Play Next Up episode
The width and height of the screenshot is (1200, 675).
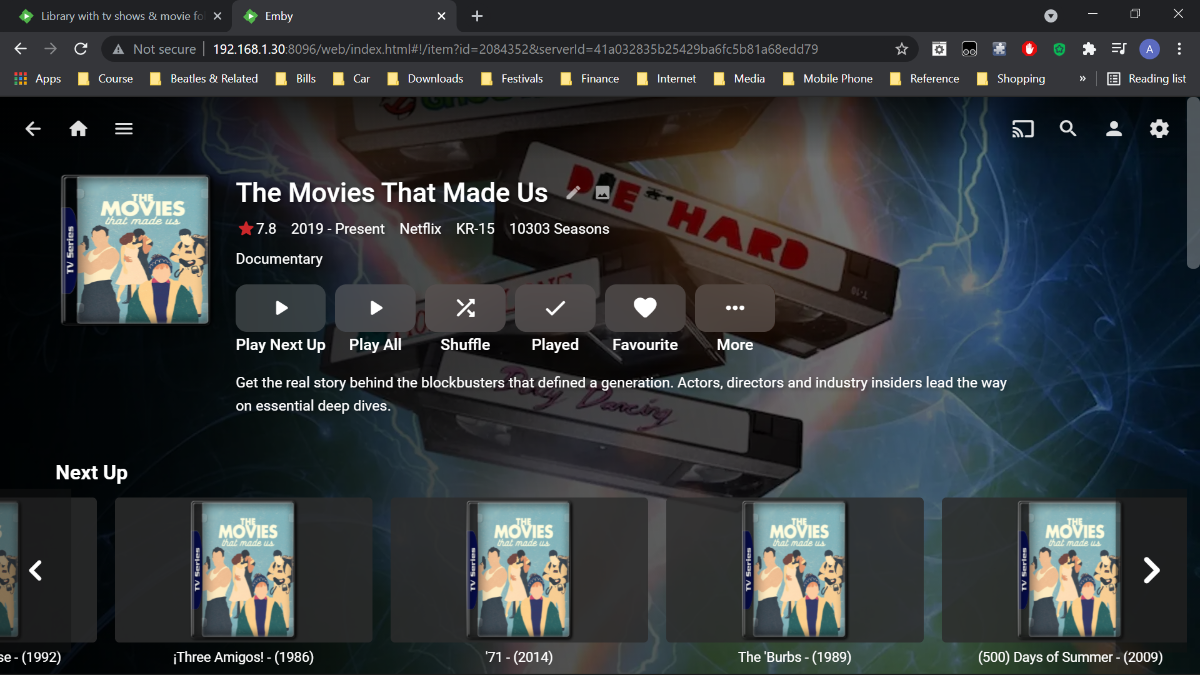point(281,308)
